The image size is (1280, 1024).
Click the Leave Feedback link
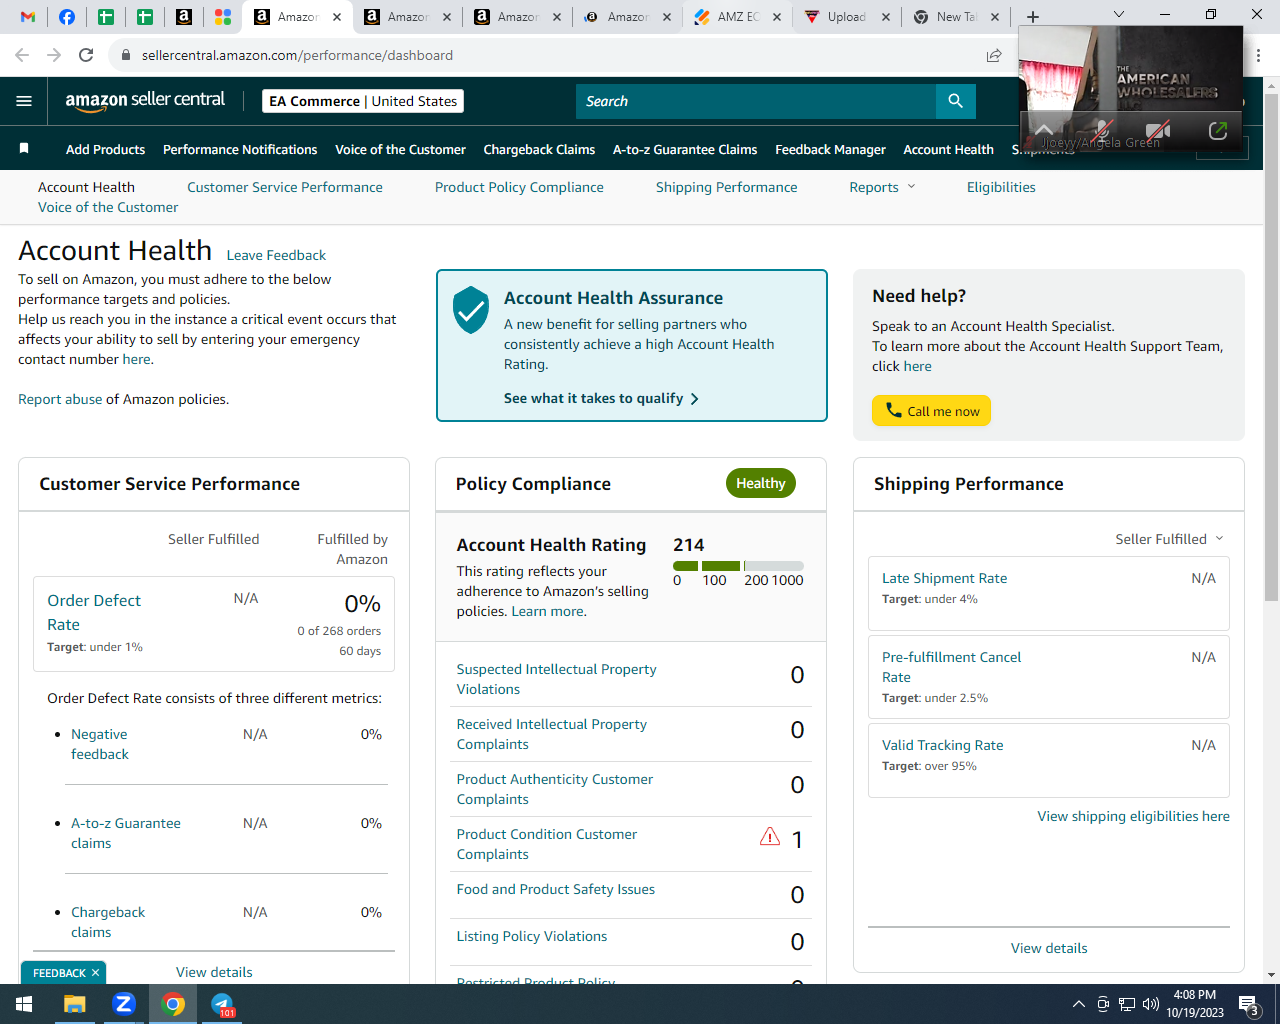click(276, 255)
